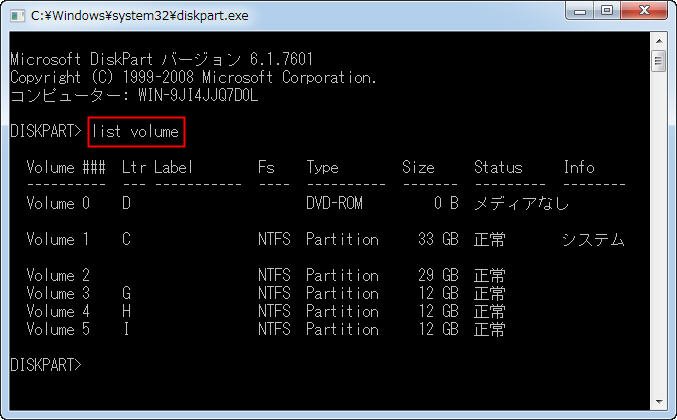The height and width of the screenshot is (420, 677).
Task: Click the bottom empty 'DISKPART>' prompt
Action: [x=46, y=365]
